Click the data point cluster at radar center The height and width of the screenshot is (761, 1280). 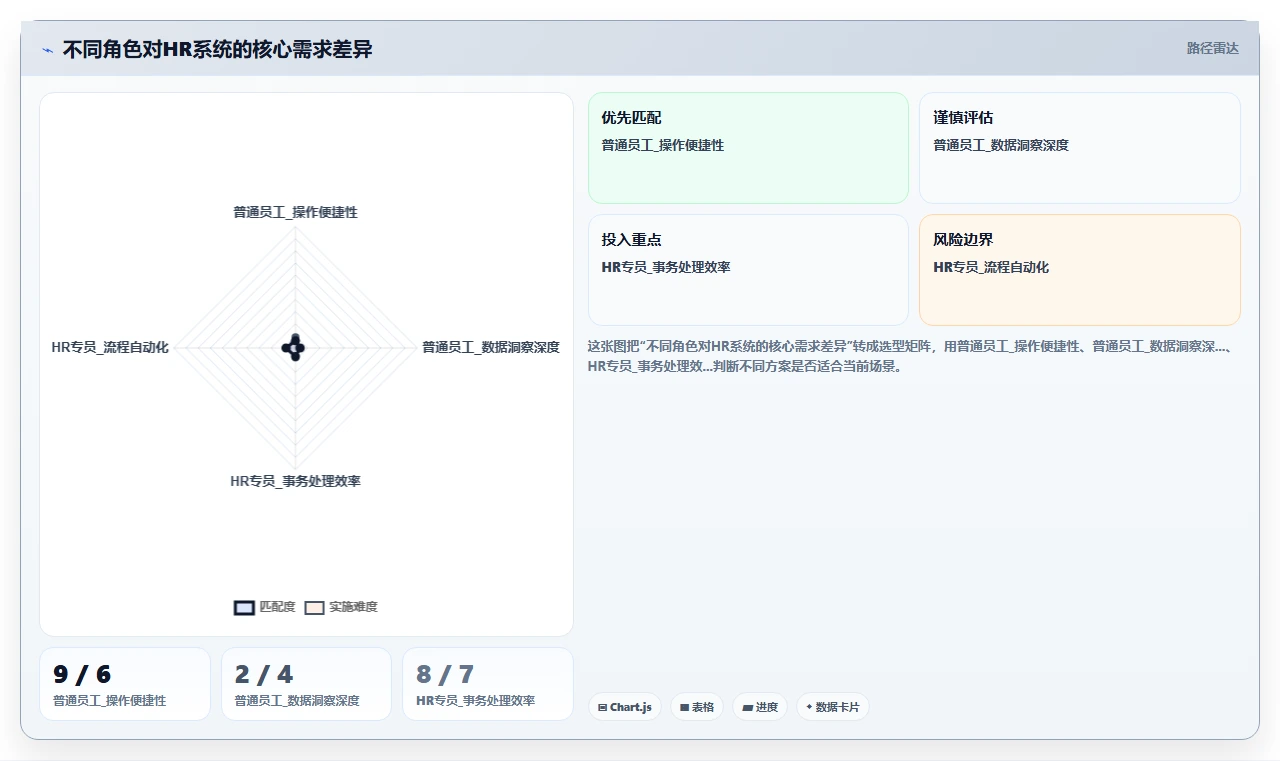(294, 347)
